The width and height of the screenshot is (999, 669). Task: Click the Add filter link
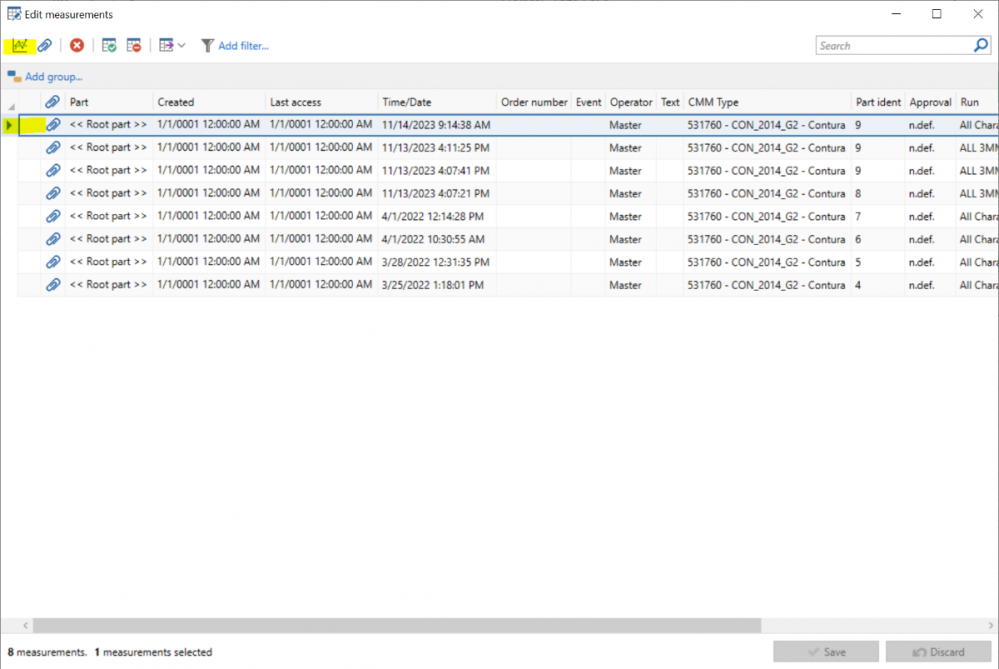click(x=243, y=46)
